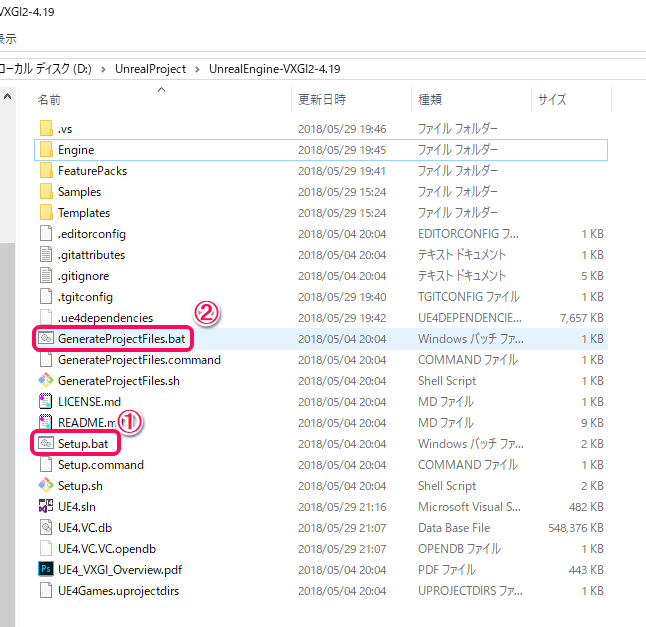This screenshot has width=646, height=627.
Task: Sort by the サイズ column header
Action: [552, 100]
